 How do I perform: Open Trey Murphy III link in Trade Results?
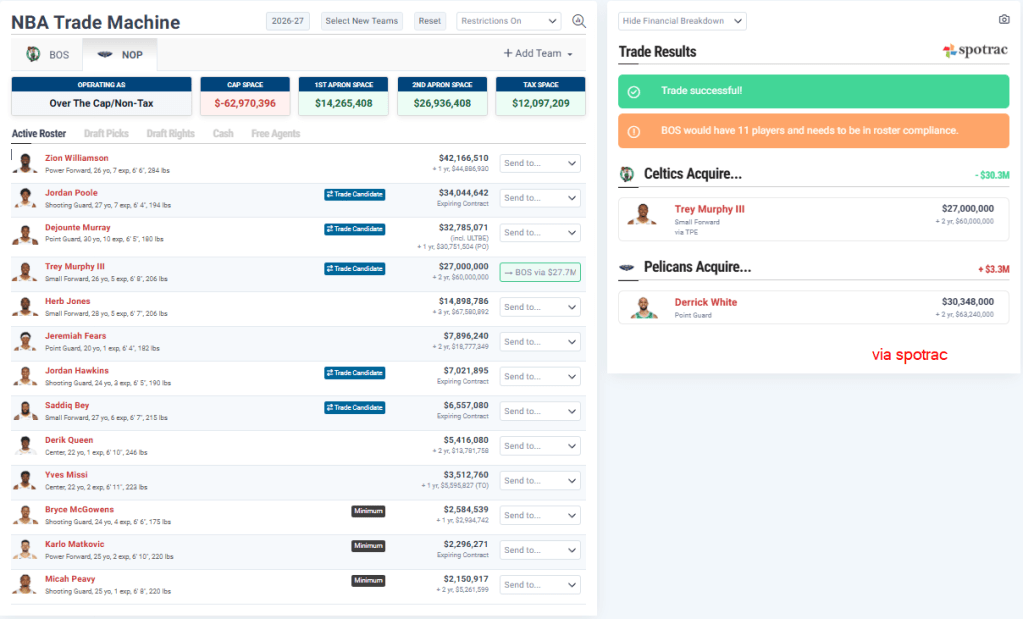point(709,209)
